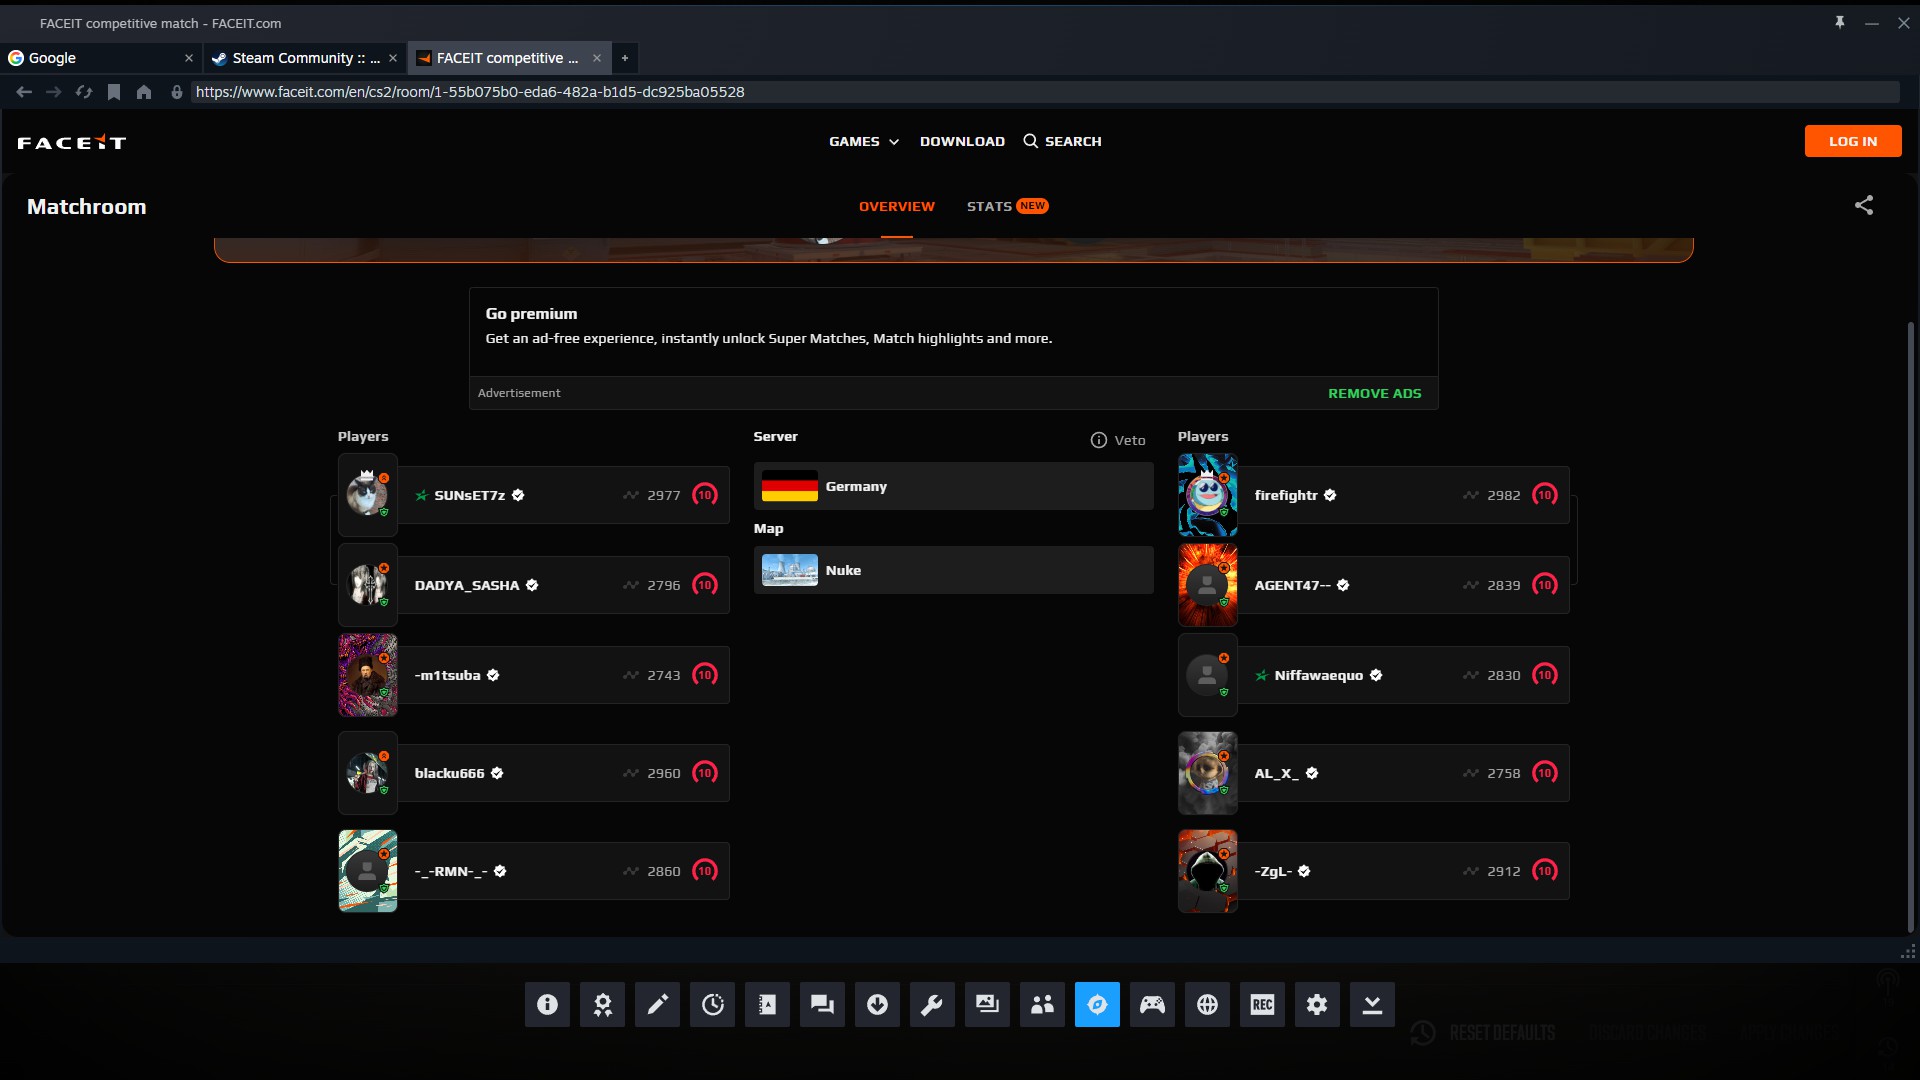The height and width of the screenshot is (1080, 1920).
Task: Open the downloads arrow circle icon
Action: (x=877, y=1004)
